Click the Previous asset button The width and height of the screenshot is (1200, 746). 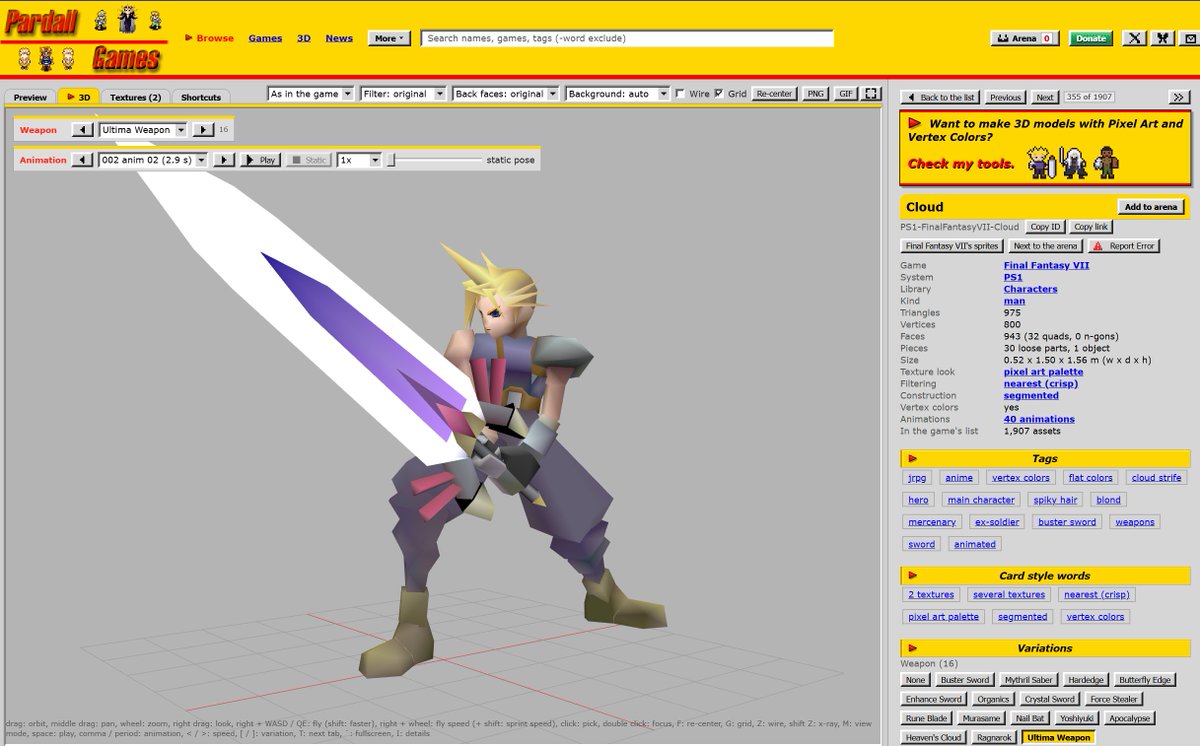click(x=1005, y=97)
